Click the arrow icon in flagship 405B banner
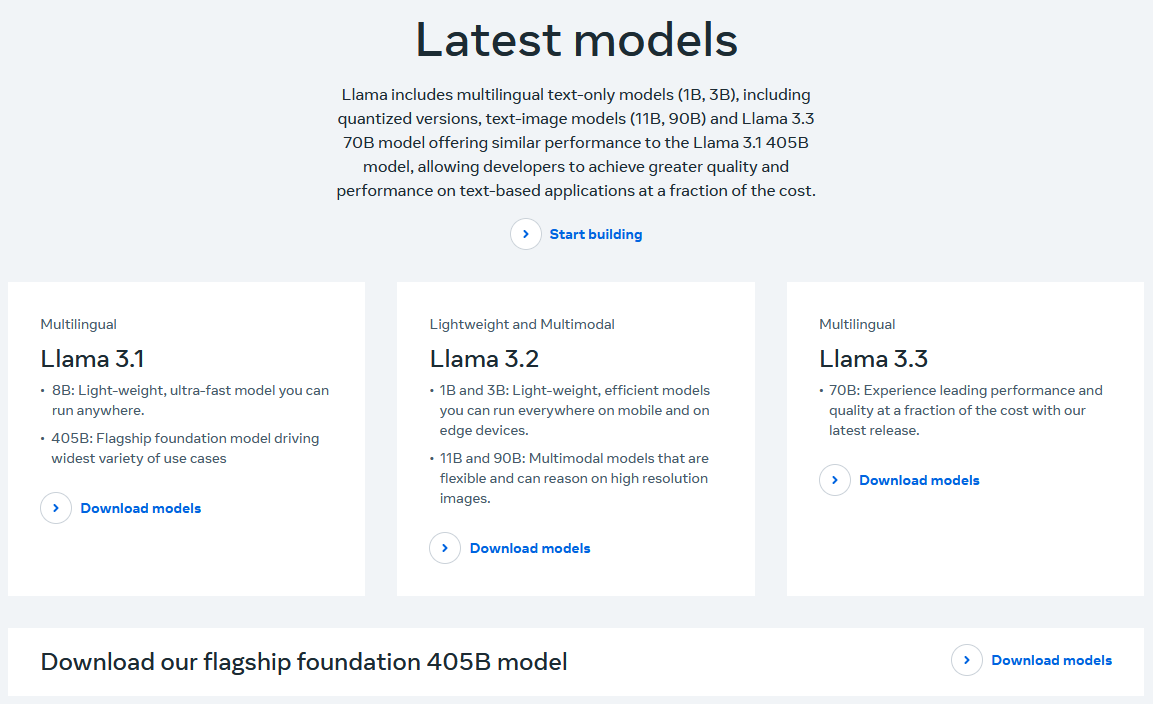1153x704 pixels. (x=967, y=660)
